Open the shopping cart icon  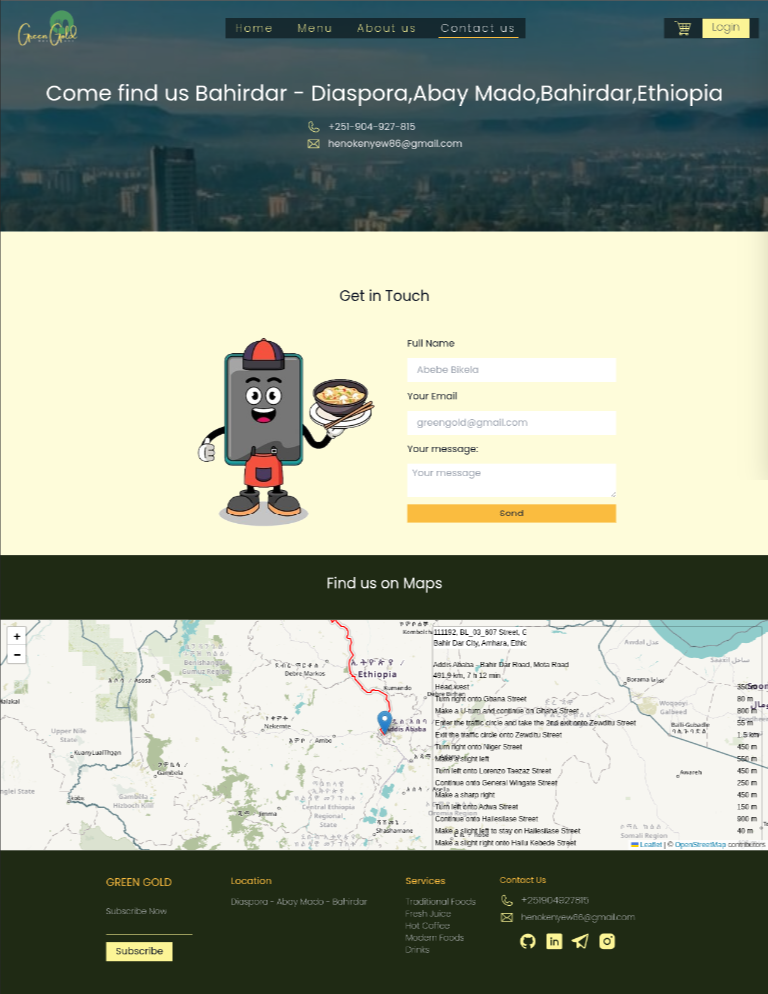coord(683,28)
